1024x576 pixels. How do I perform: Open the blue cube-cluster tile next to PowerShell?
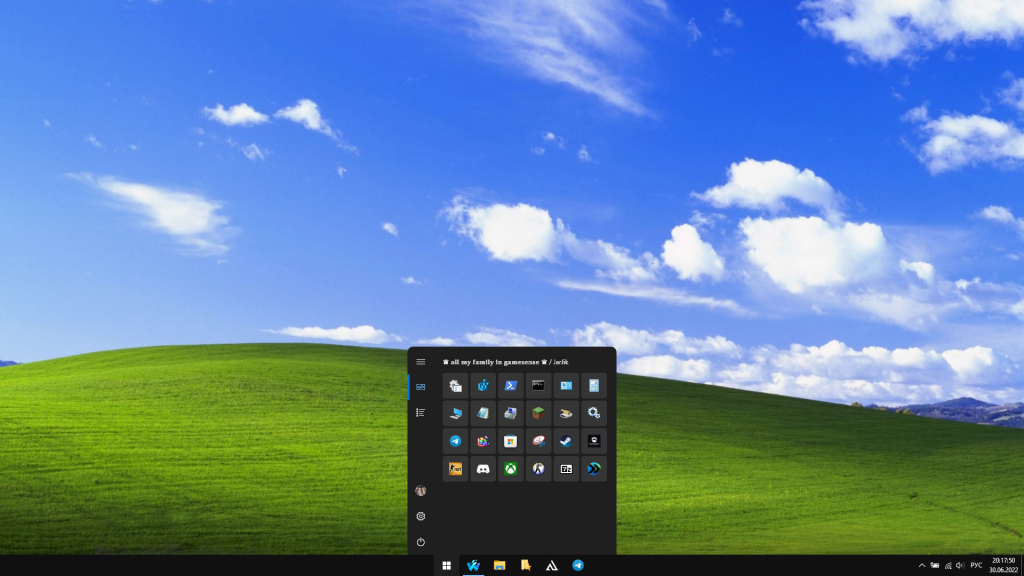pos(483,386)
